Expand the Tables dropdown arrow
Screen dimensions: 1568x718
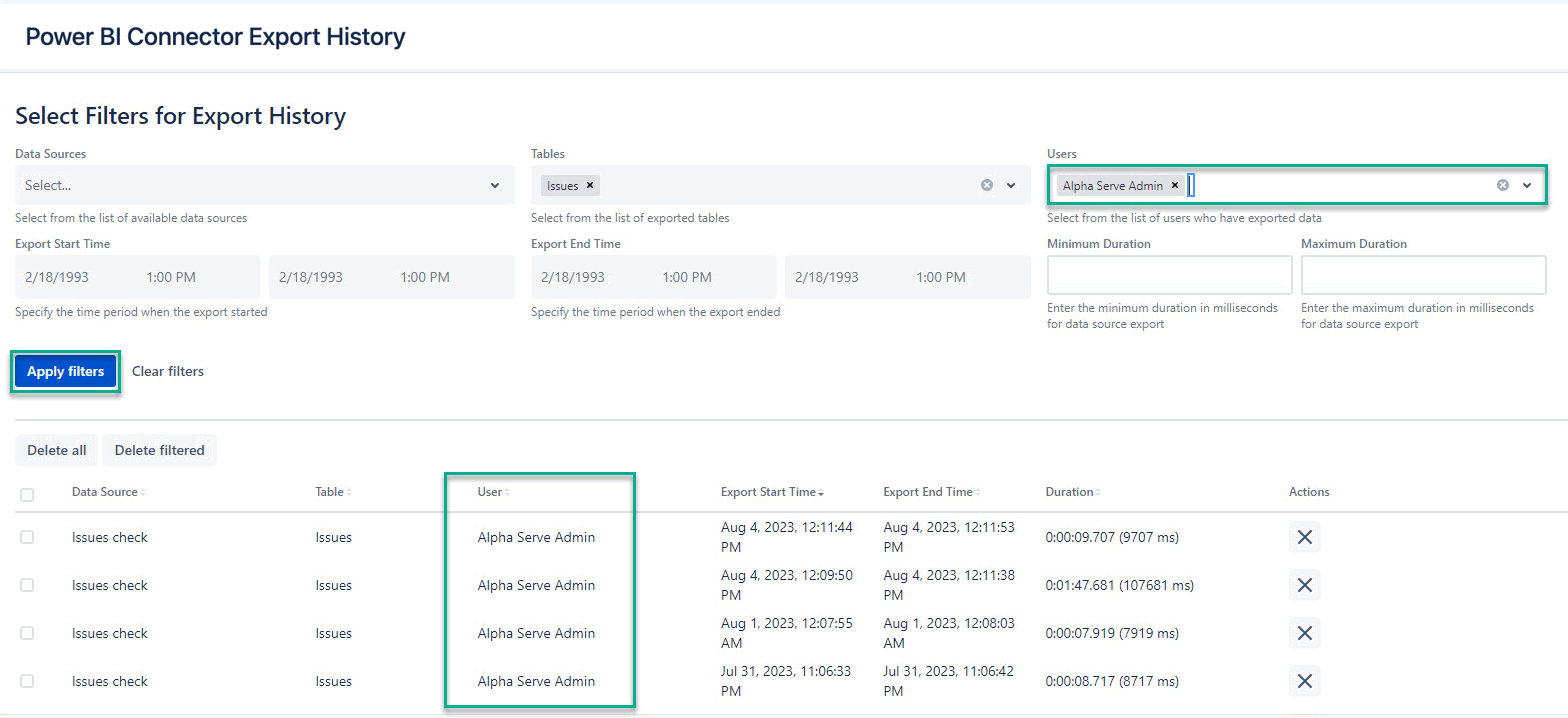(1011, 185)
